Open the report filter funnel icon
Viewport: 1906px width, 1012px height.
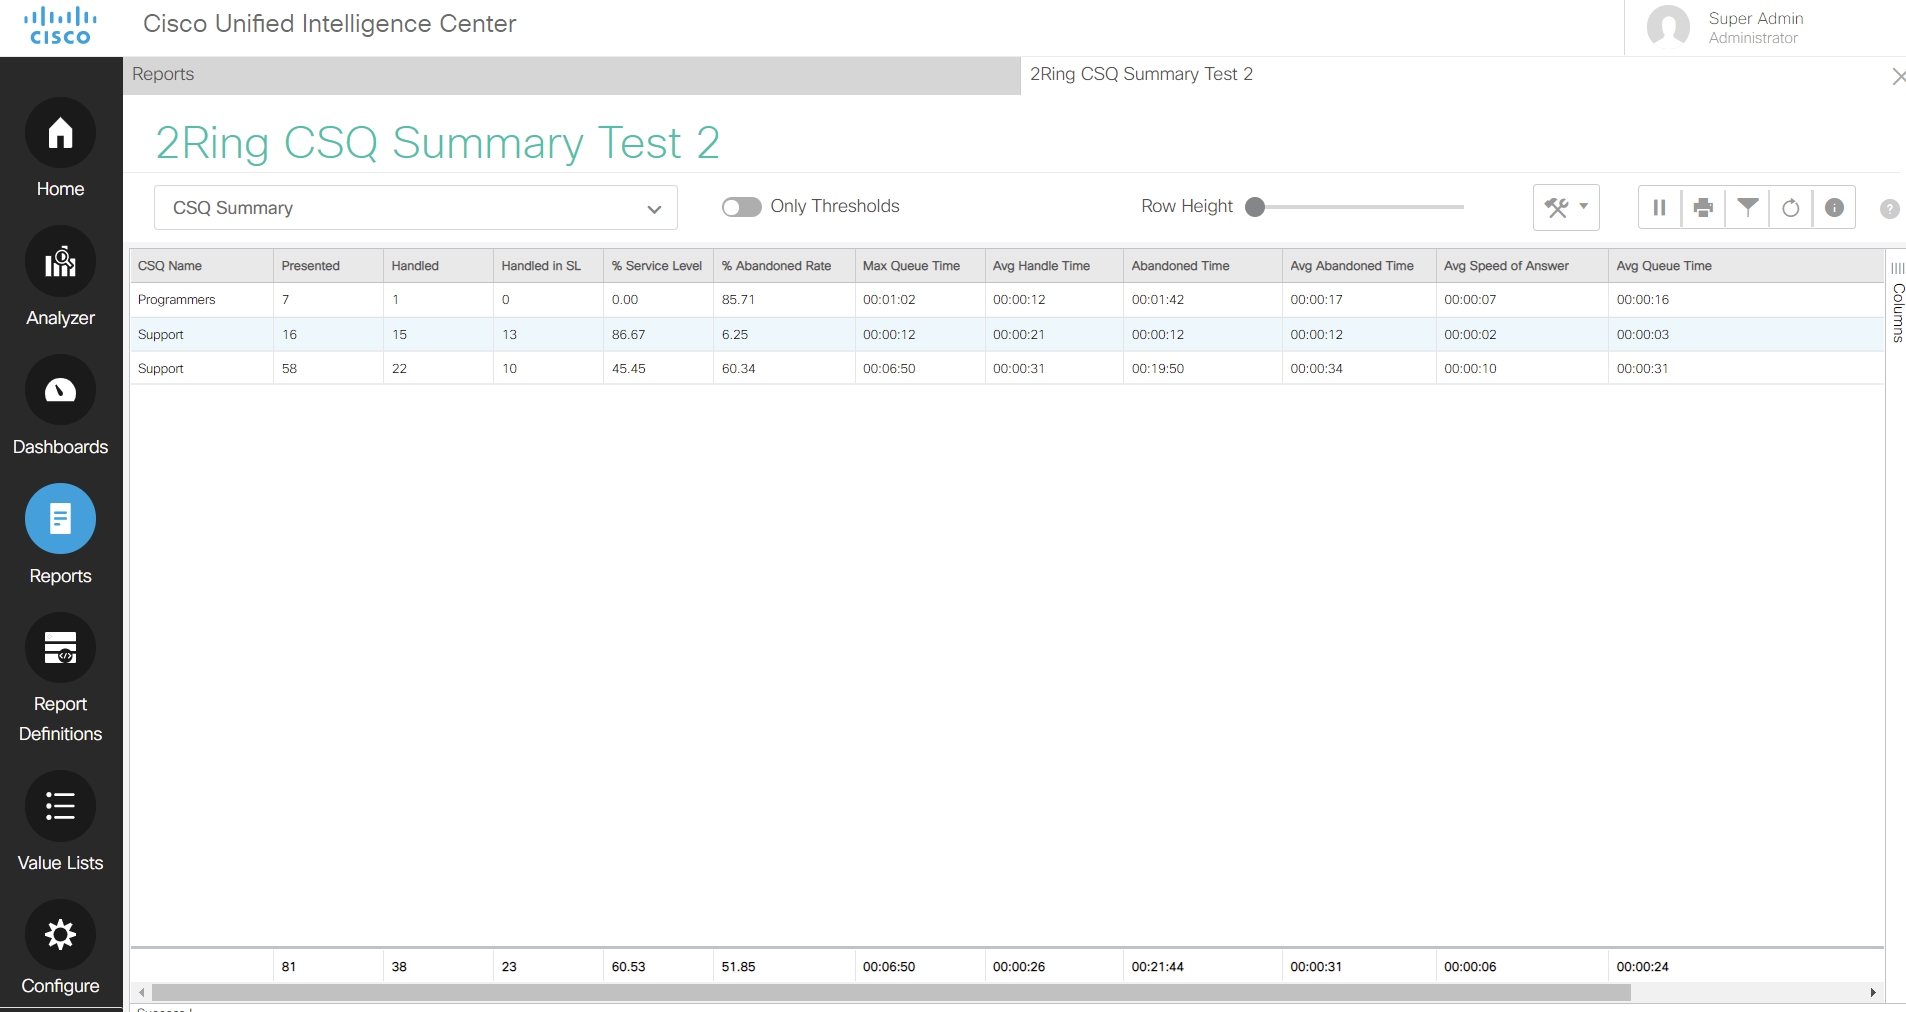[x=1747, y=208]
